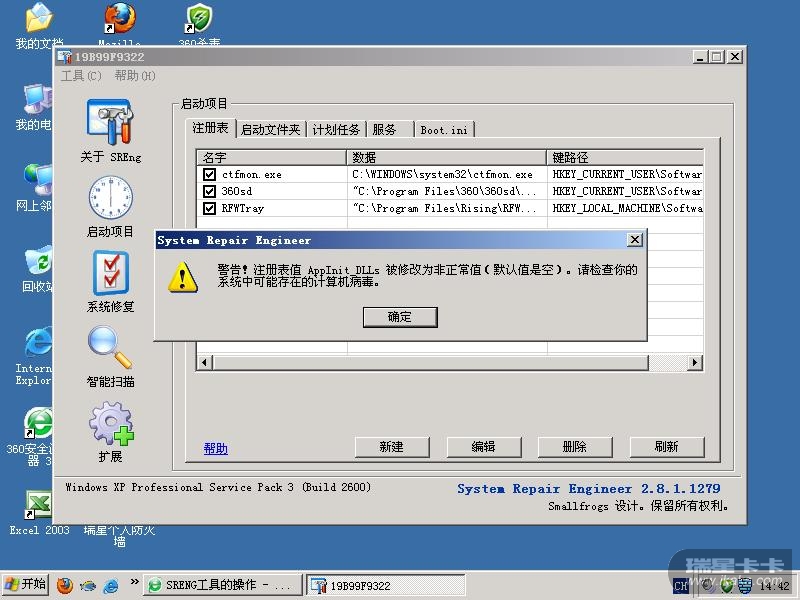Open the 360 antivirus desktop shortcut
Viewport: 800px width, 600px height.
(199, 18)
